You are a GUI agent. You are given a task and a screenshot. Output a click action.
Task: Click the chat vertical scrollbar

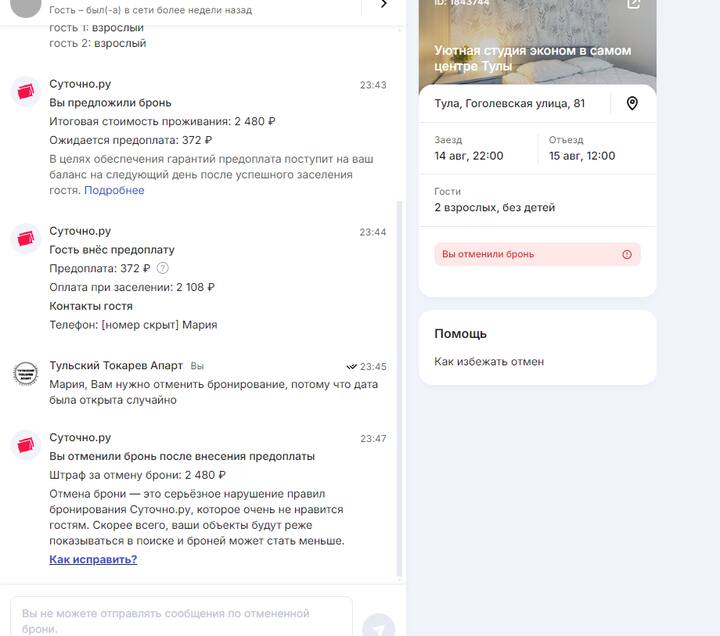point(399,388)
